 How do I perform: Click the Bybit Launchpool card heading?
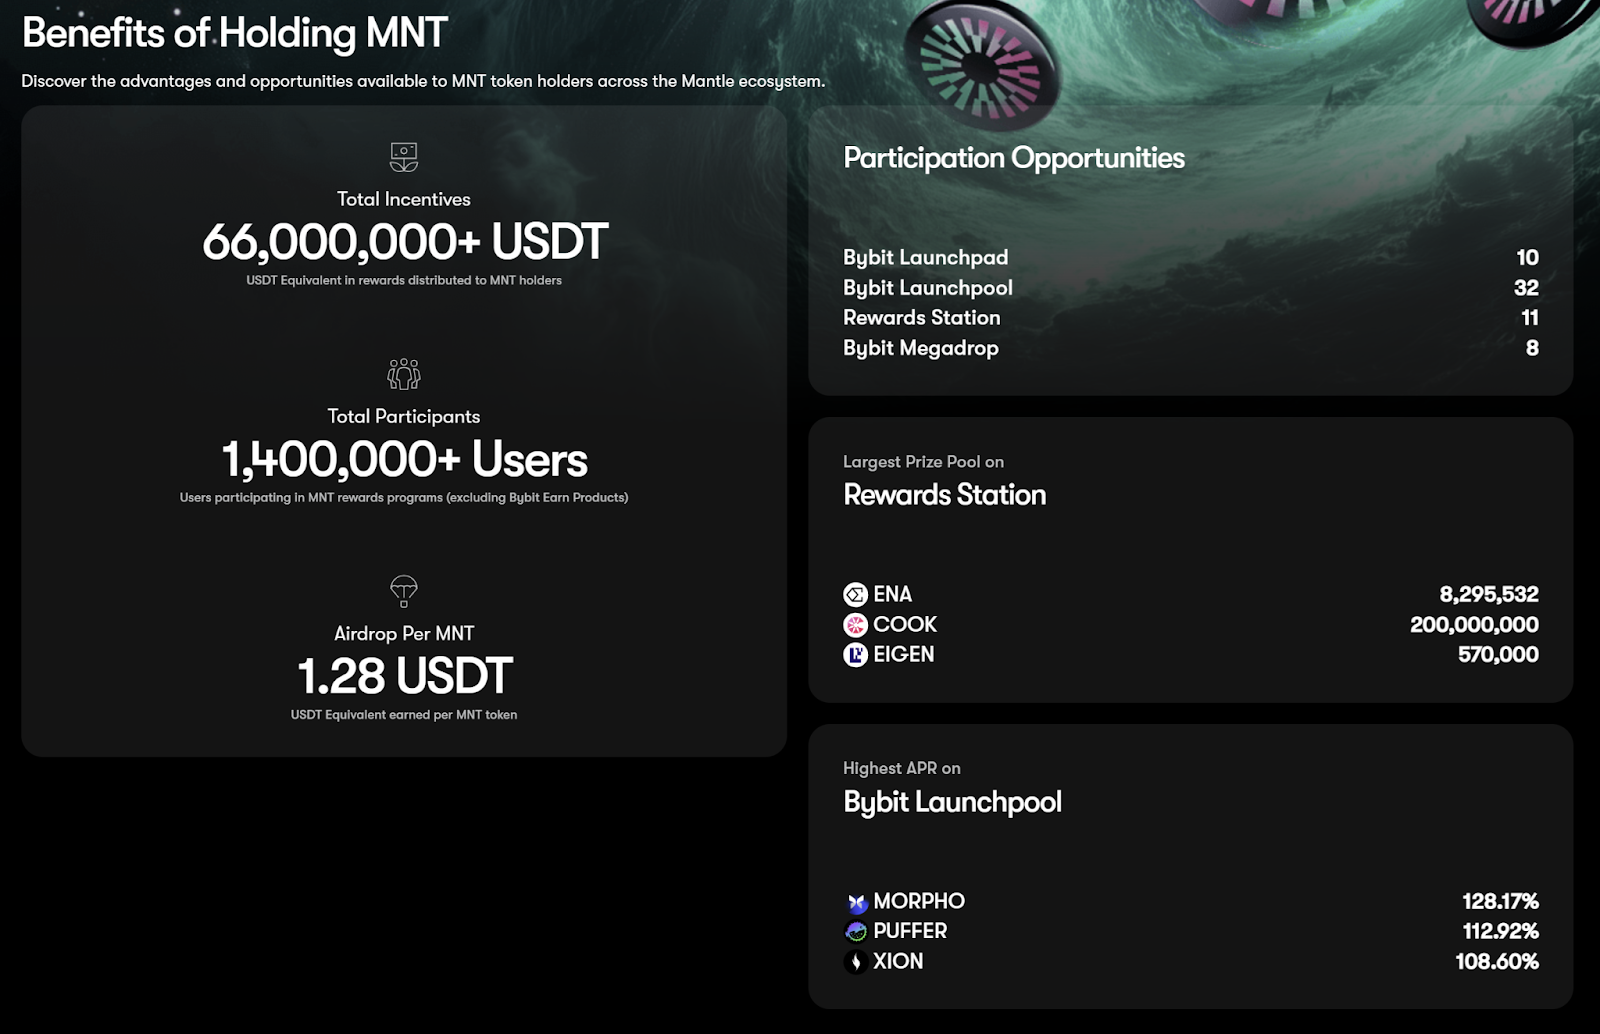point(952,802)
